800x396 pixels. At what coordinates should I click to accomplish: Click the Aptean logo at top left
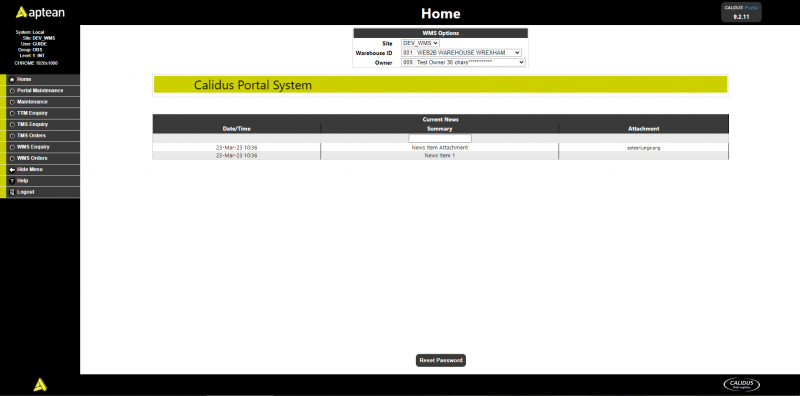point(40,12)
